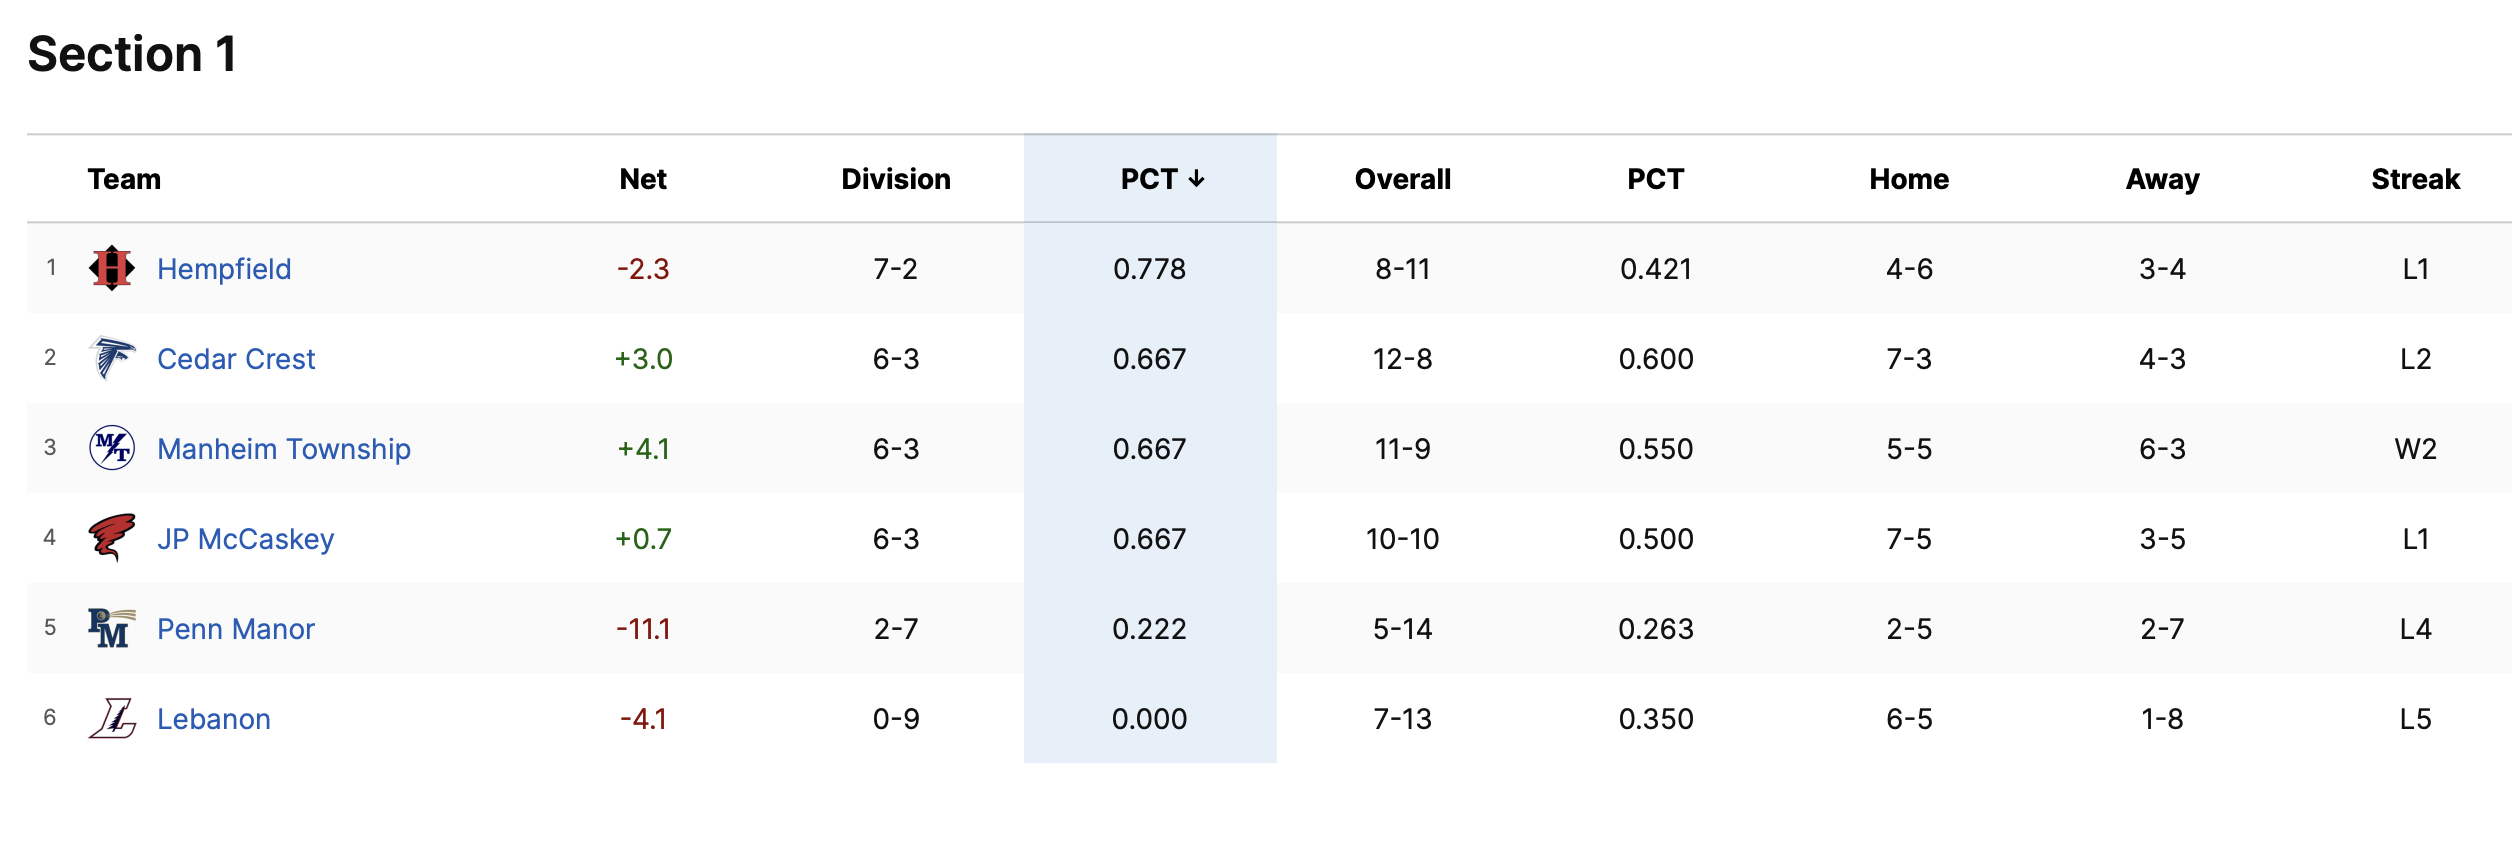
Task: Go to Manheim Township team link
Action: click(x=284, y=449)
